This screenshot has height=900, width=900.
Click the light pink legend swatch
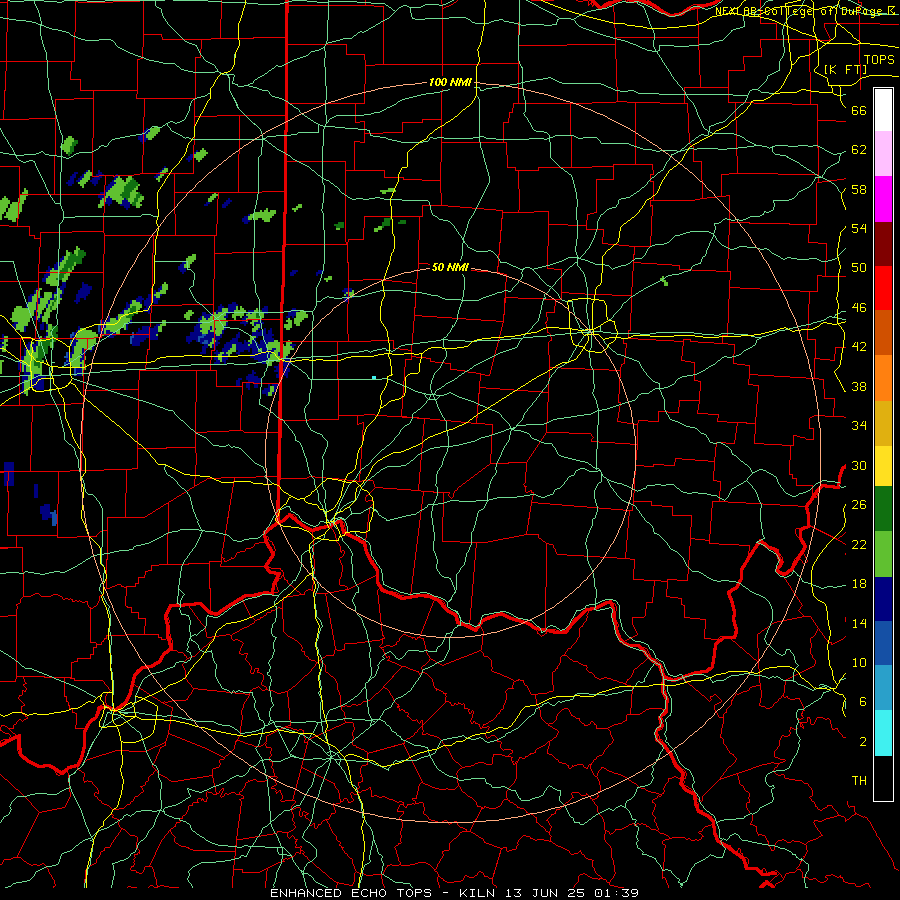[883, 153]
